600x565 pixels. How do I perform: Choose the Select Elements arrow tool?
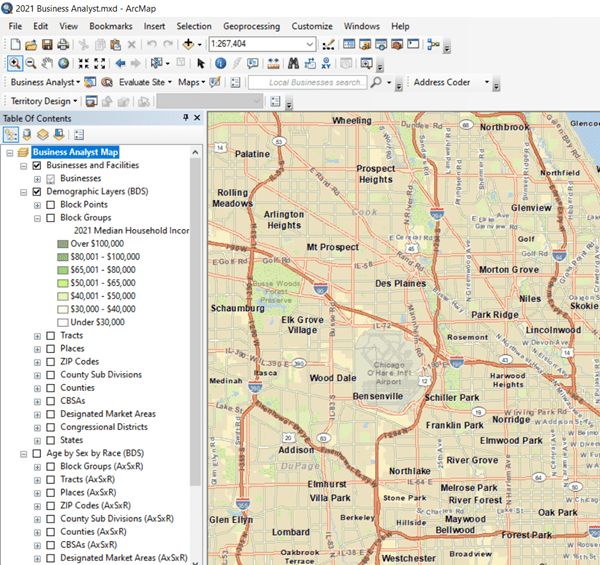[x=201, y=63]
